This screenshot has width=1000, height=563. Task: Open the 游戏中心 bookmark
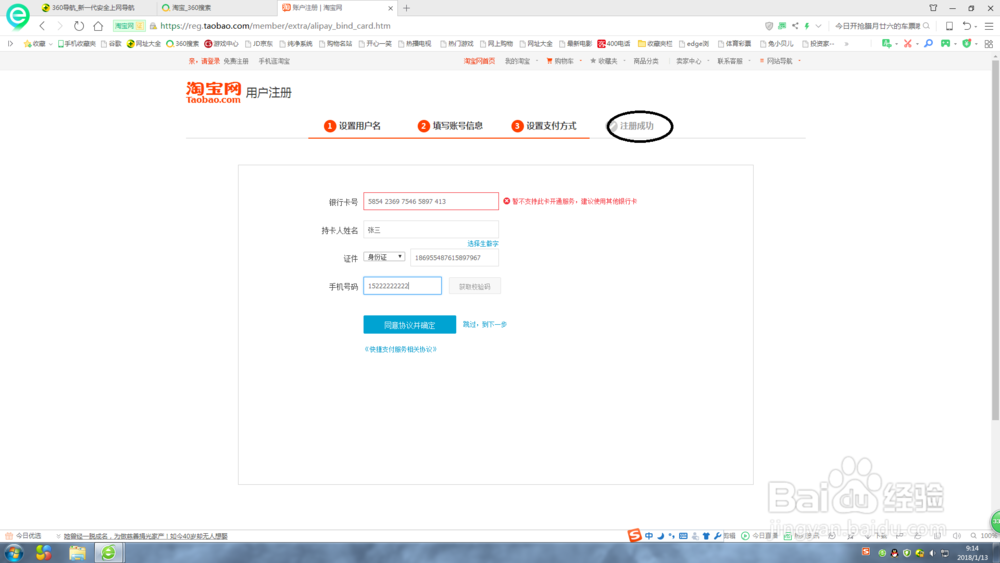(x=221, y=44)
